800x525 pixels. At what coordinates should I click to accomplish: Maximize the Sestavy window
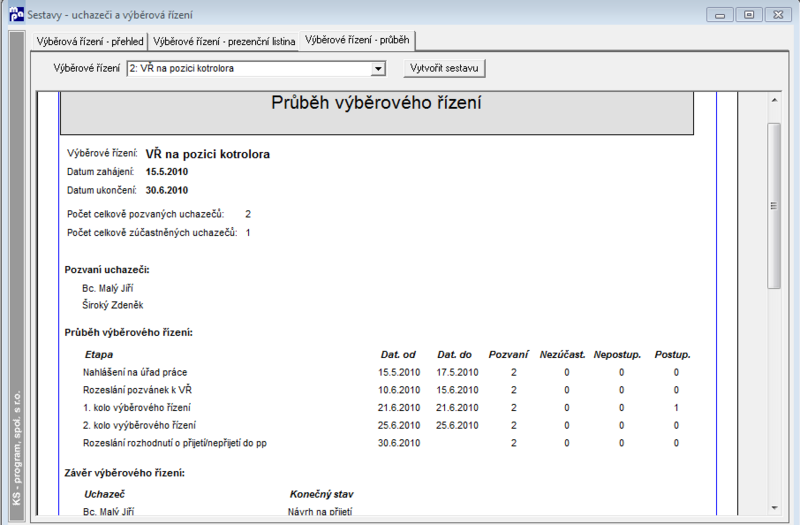(x=749, y=15)
